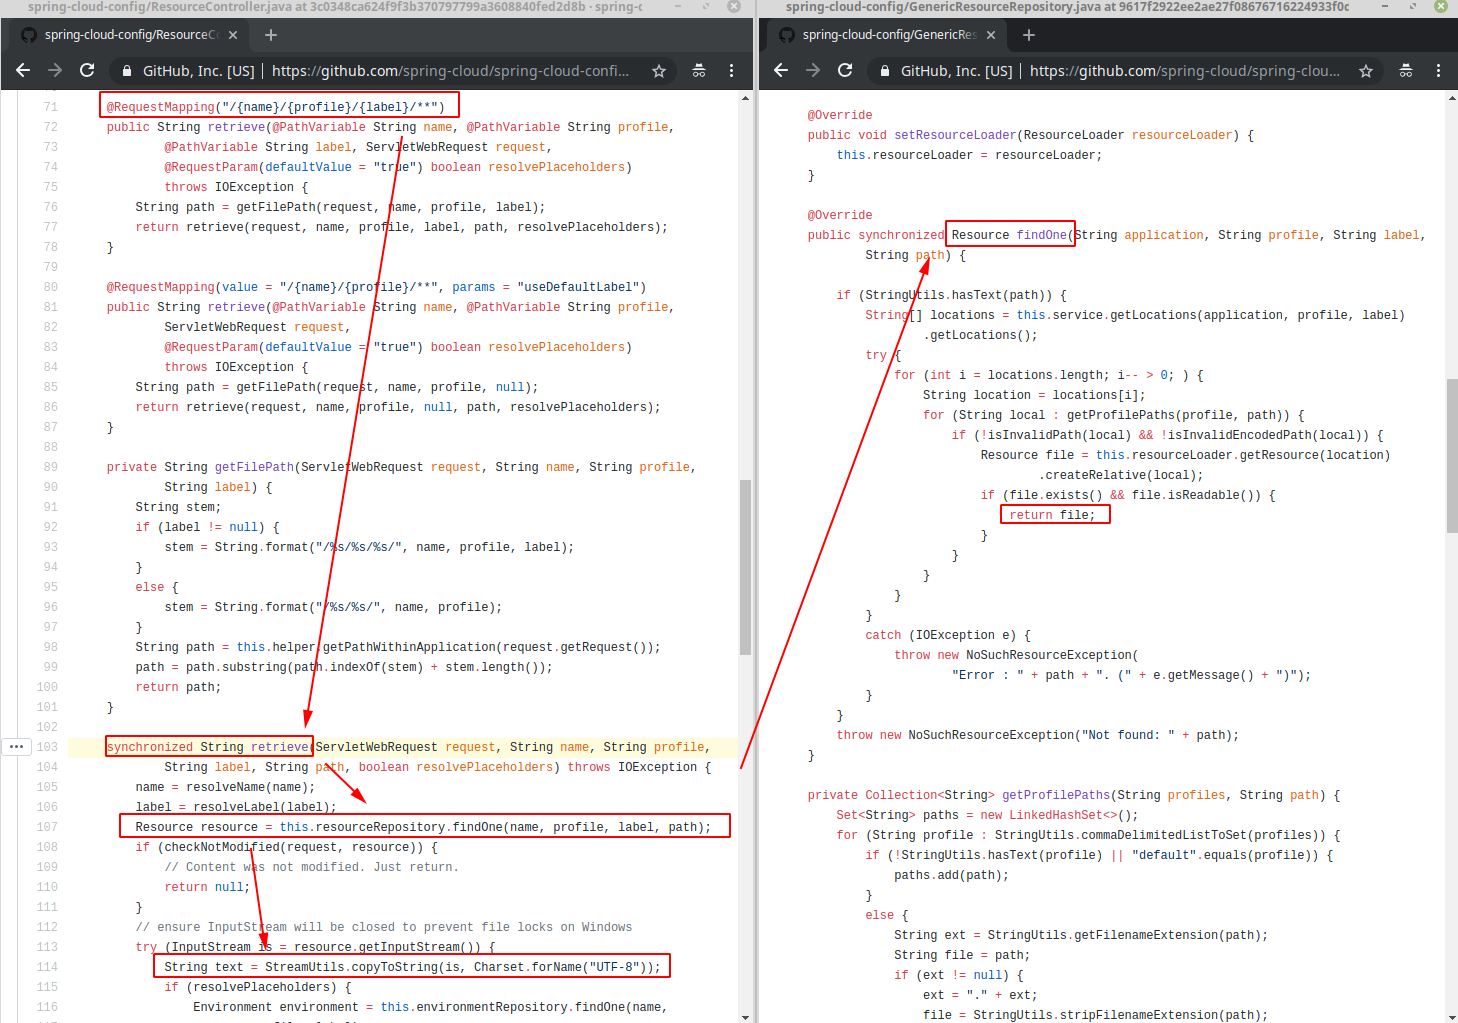Click 'return path;' on line 100
This screenshot has height=1023, width=1458.
click(178, 687)
